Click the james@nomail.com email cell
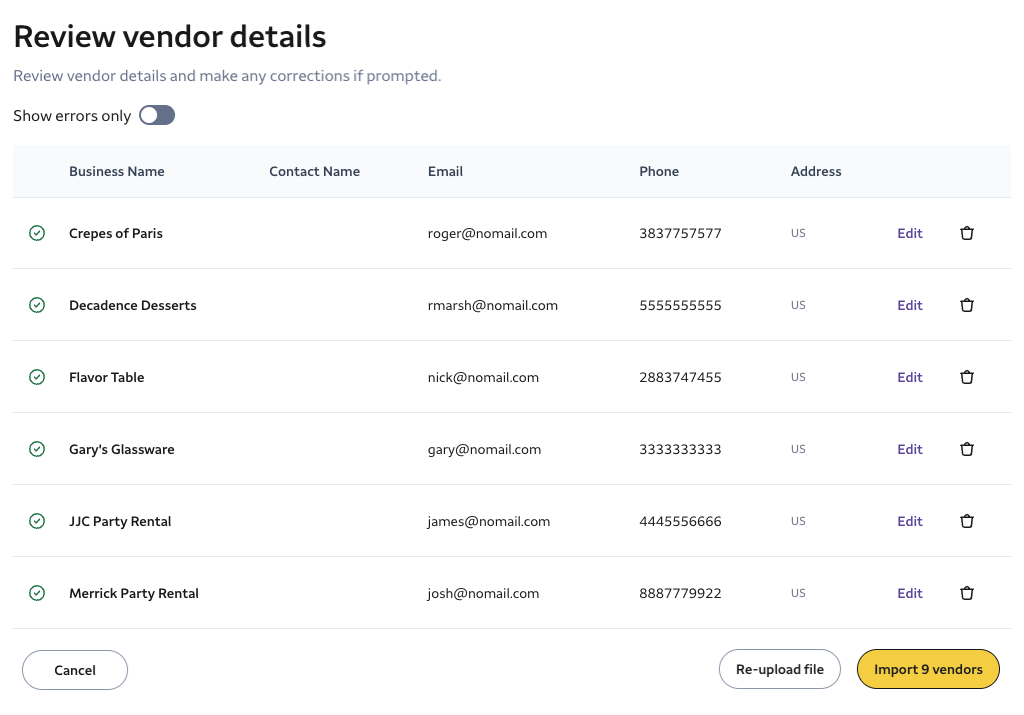This screenshot has width=1024, height=715. pyautogui.click(x=489, y=521)
